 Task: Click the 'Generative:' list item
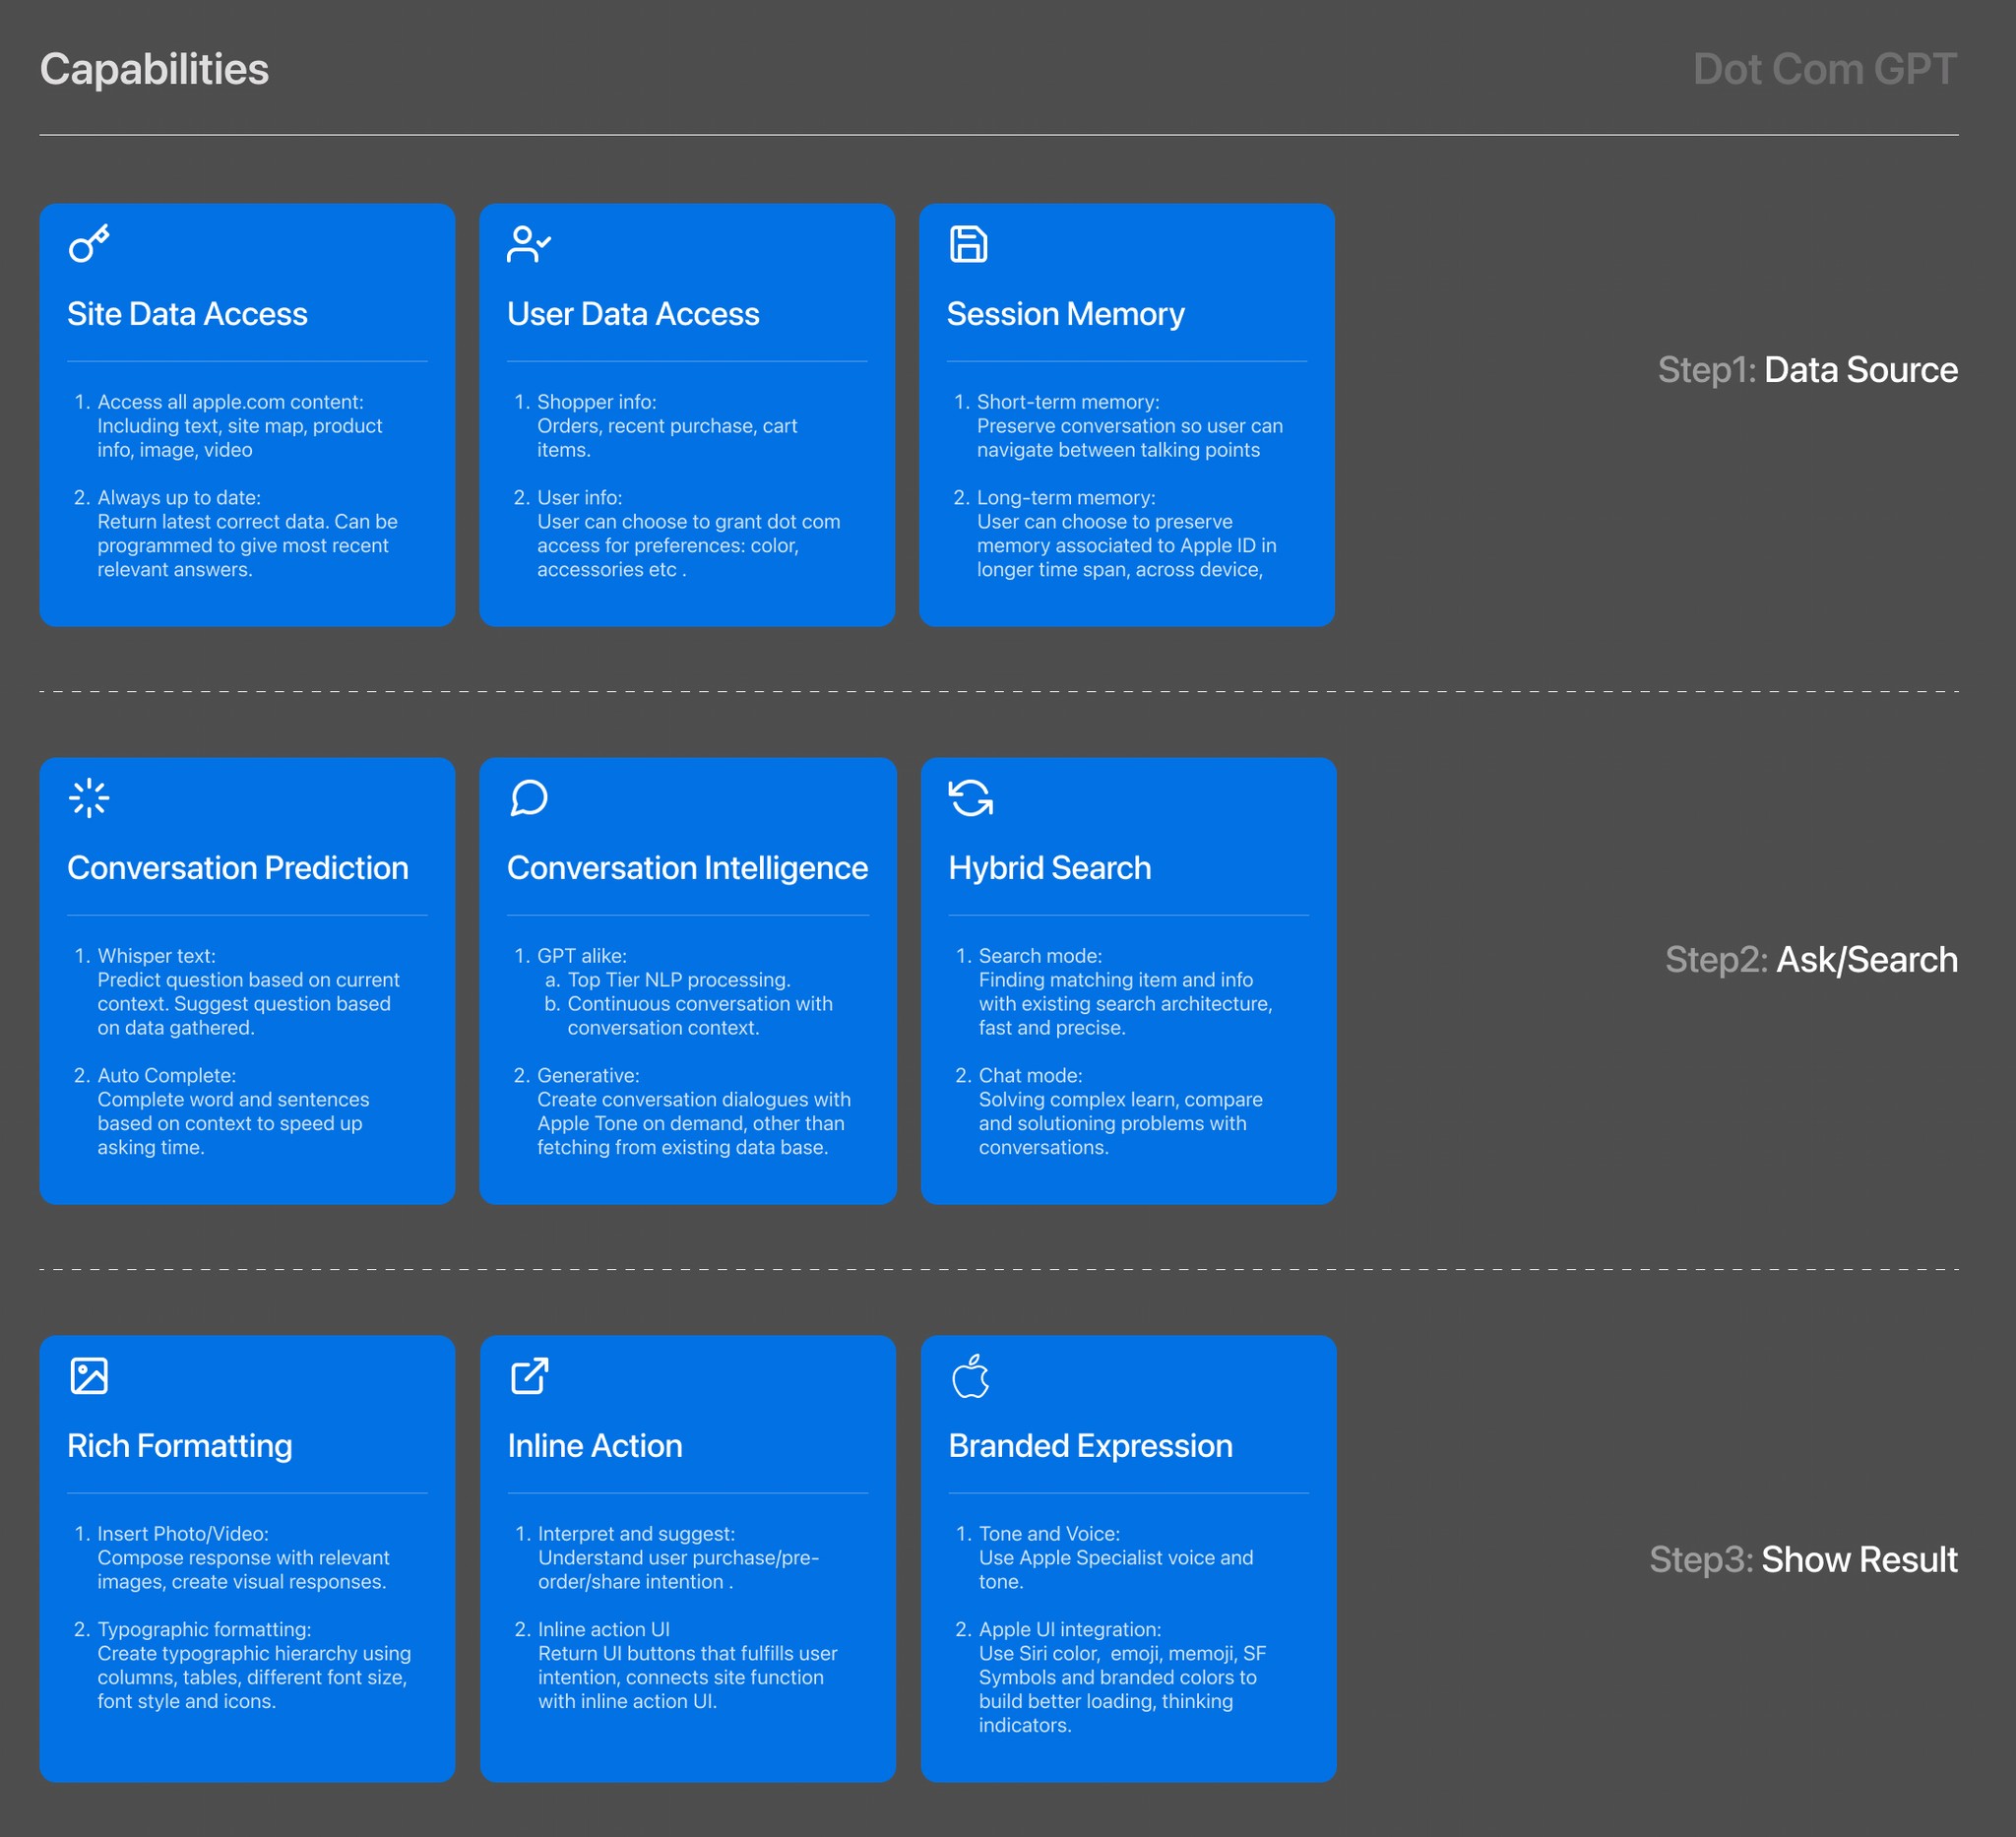pos(588,1076)
